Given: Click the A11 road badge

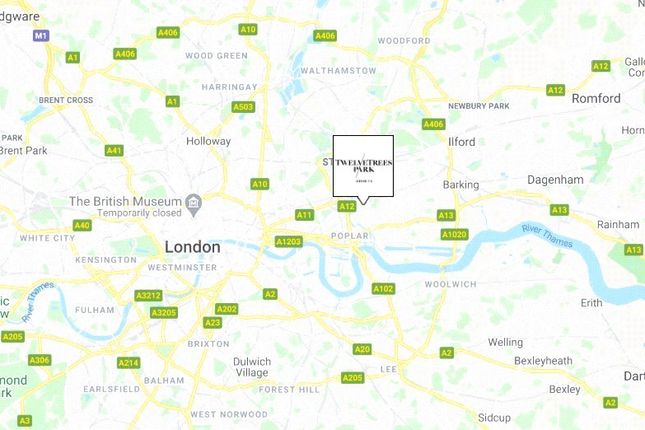Looking at the screenshot, I should (304, 215).
